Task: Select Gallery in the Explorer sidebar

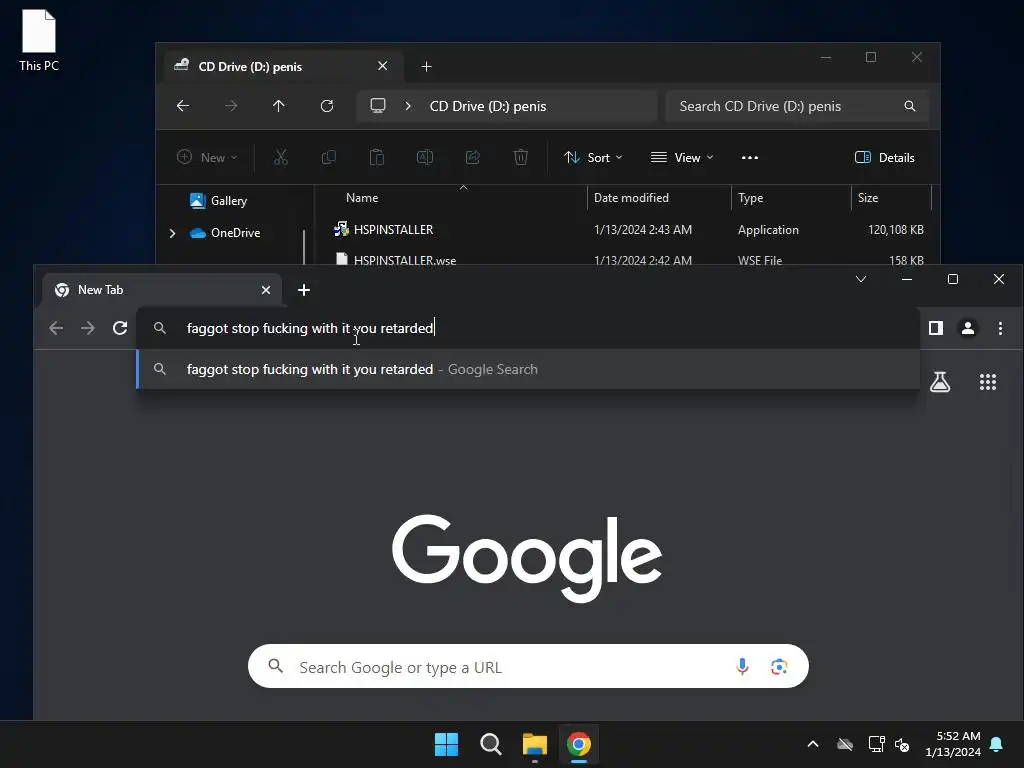Action: click(x=218, y=200)
